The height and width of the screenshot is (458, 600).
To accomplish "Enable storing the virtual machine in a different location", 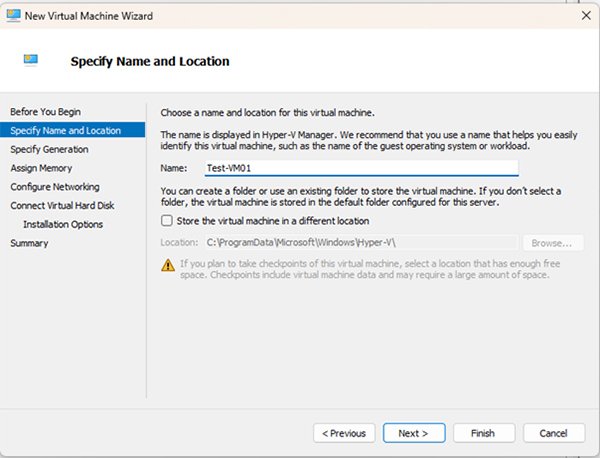I will point(166,221).
